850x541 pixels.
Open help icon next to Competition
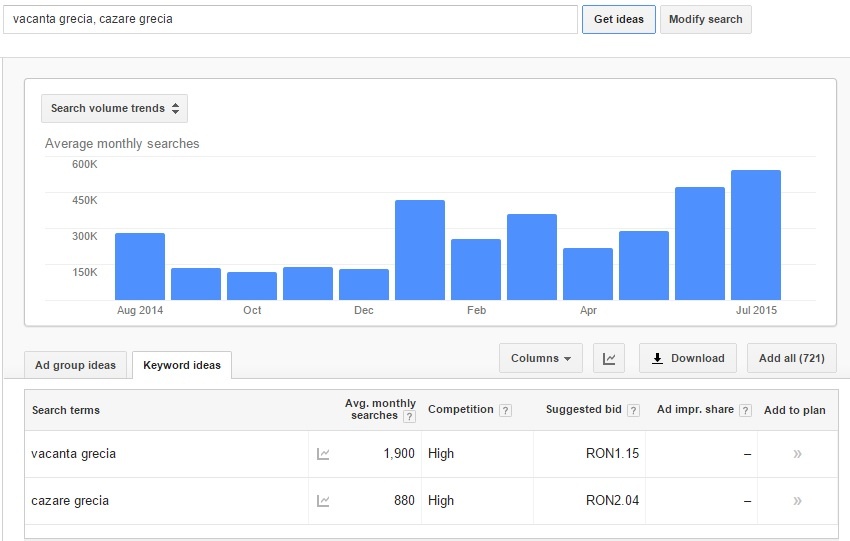(x=505, y=410)
